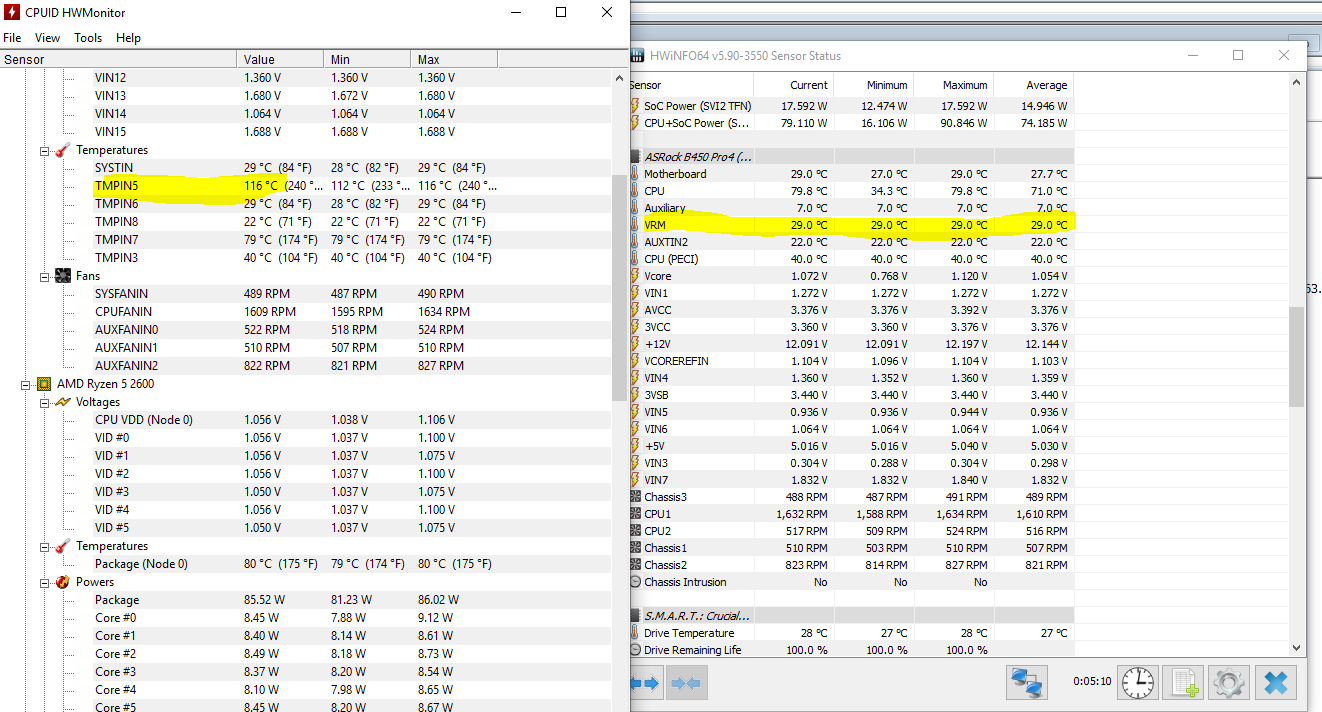Select the SYSTIN temperature row

(x=306, y=168)
